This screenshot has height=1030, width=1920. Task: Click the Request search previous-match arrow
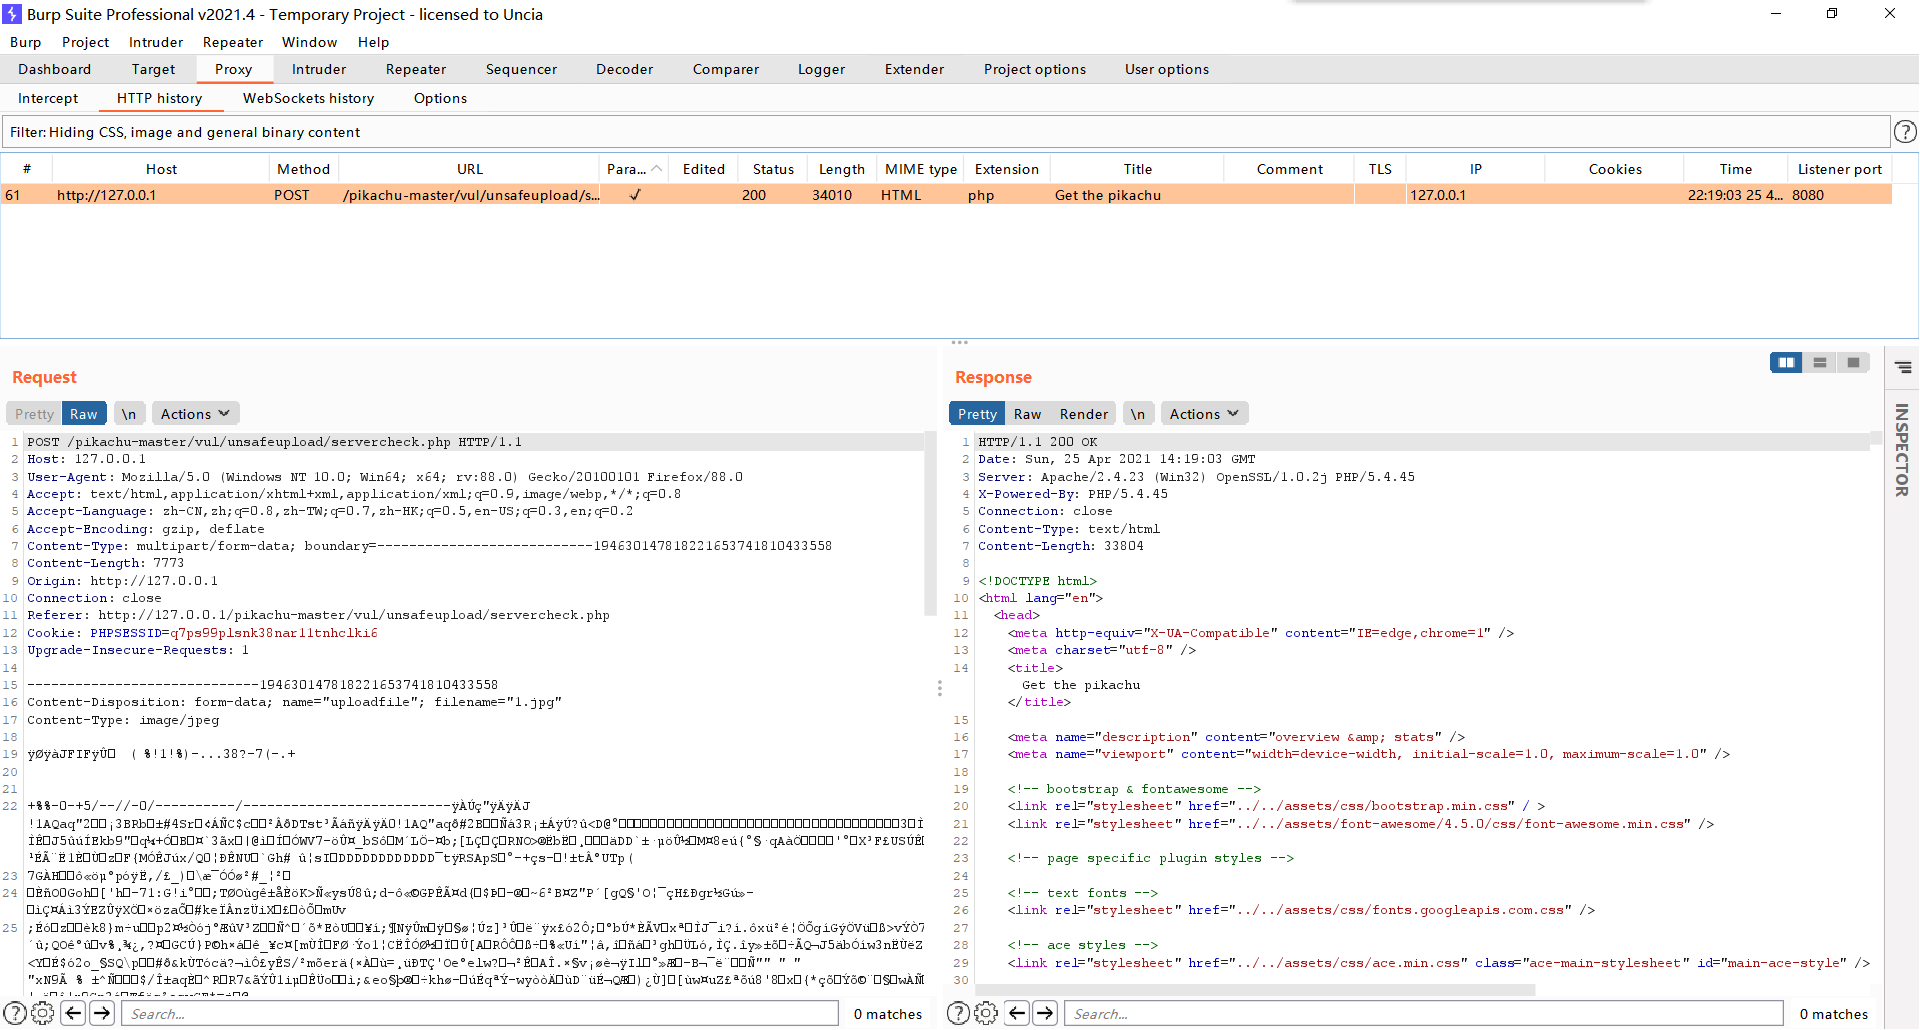pyautogui.click(x=73, y=1013)
